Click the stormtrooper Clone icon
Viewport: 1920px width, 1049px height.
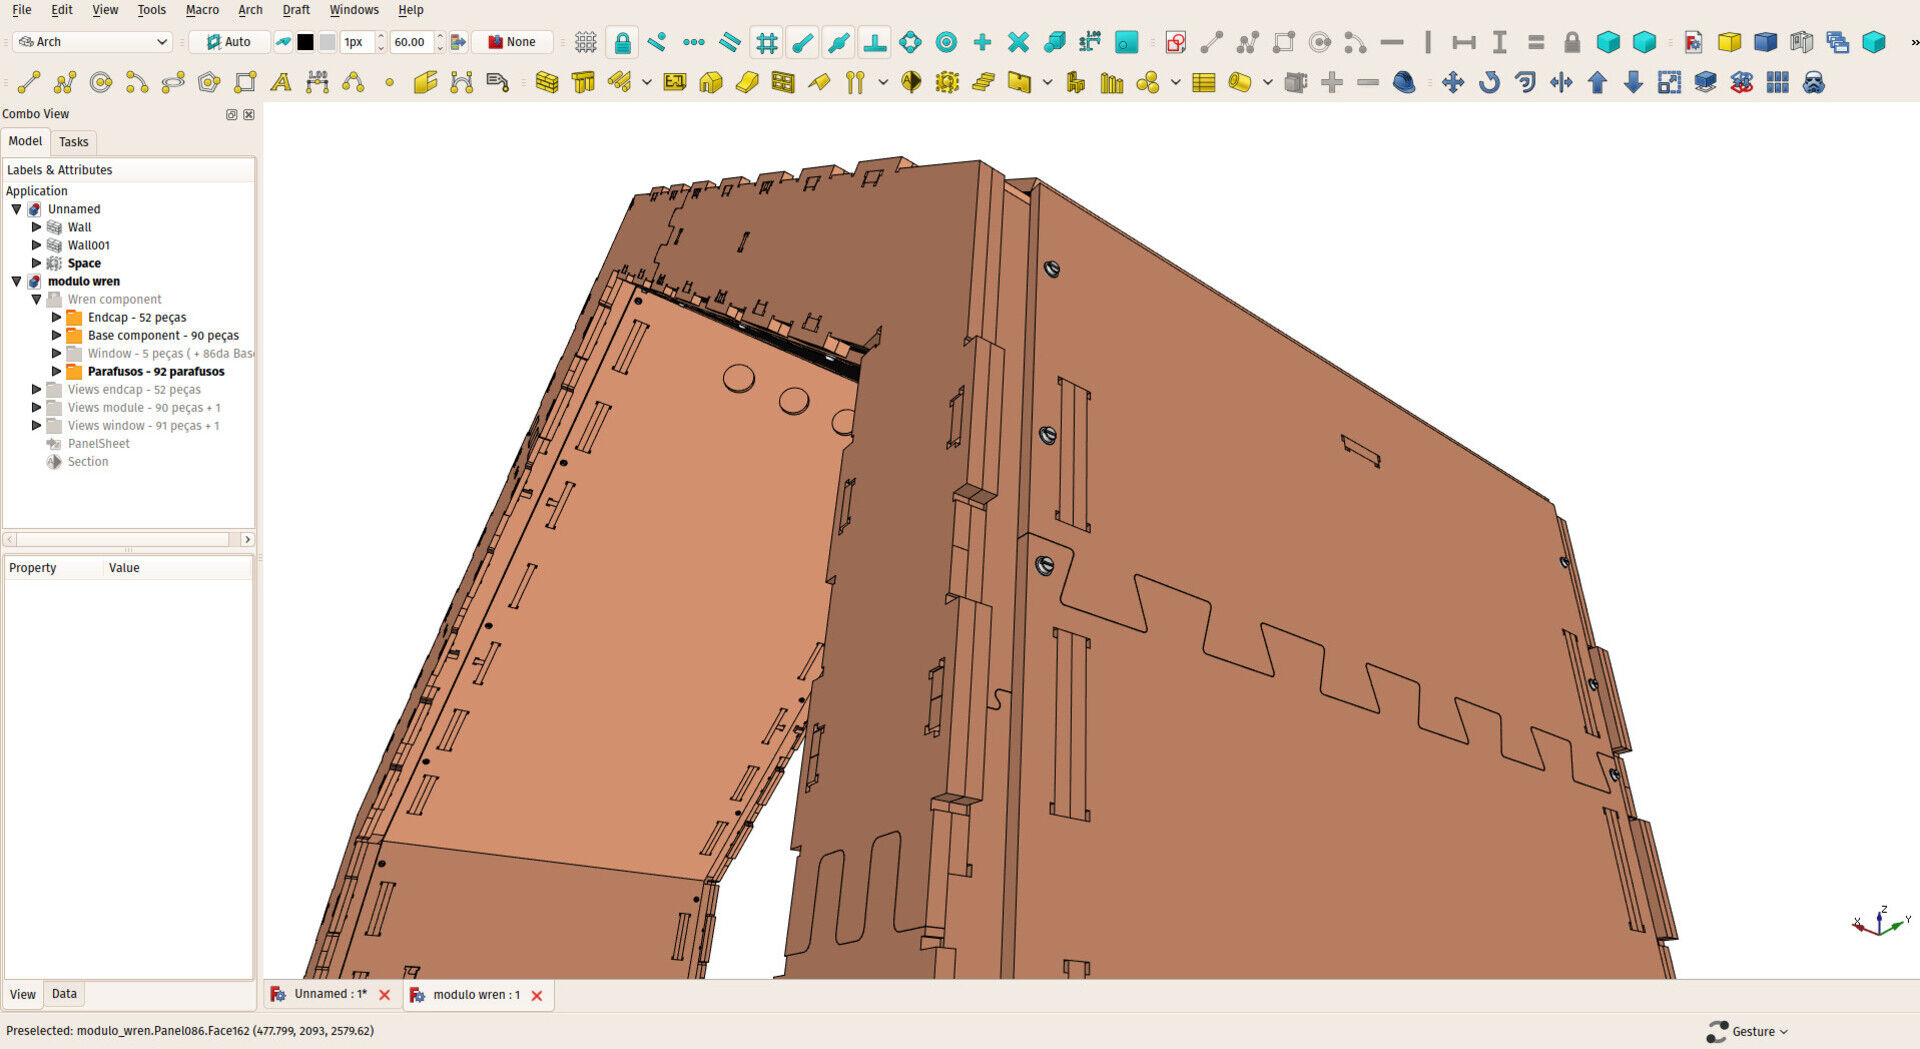click(x=1813, y=82)
